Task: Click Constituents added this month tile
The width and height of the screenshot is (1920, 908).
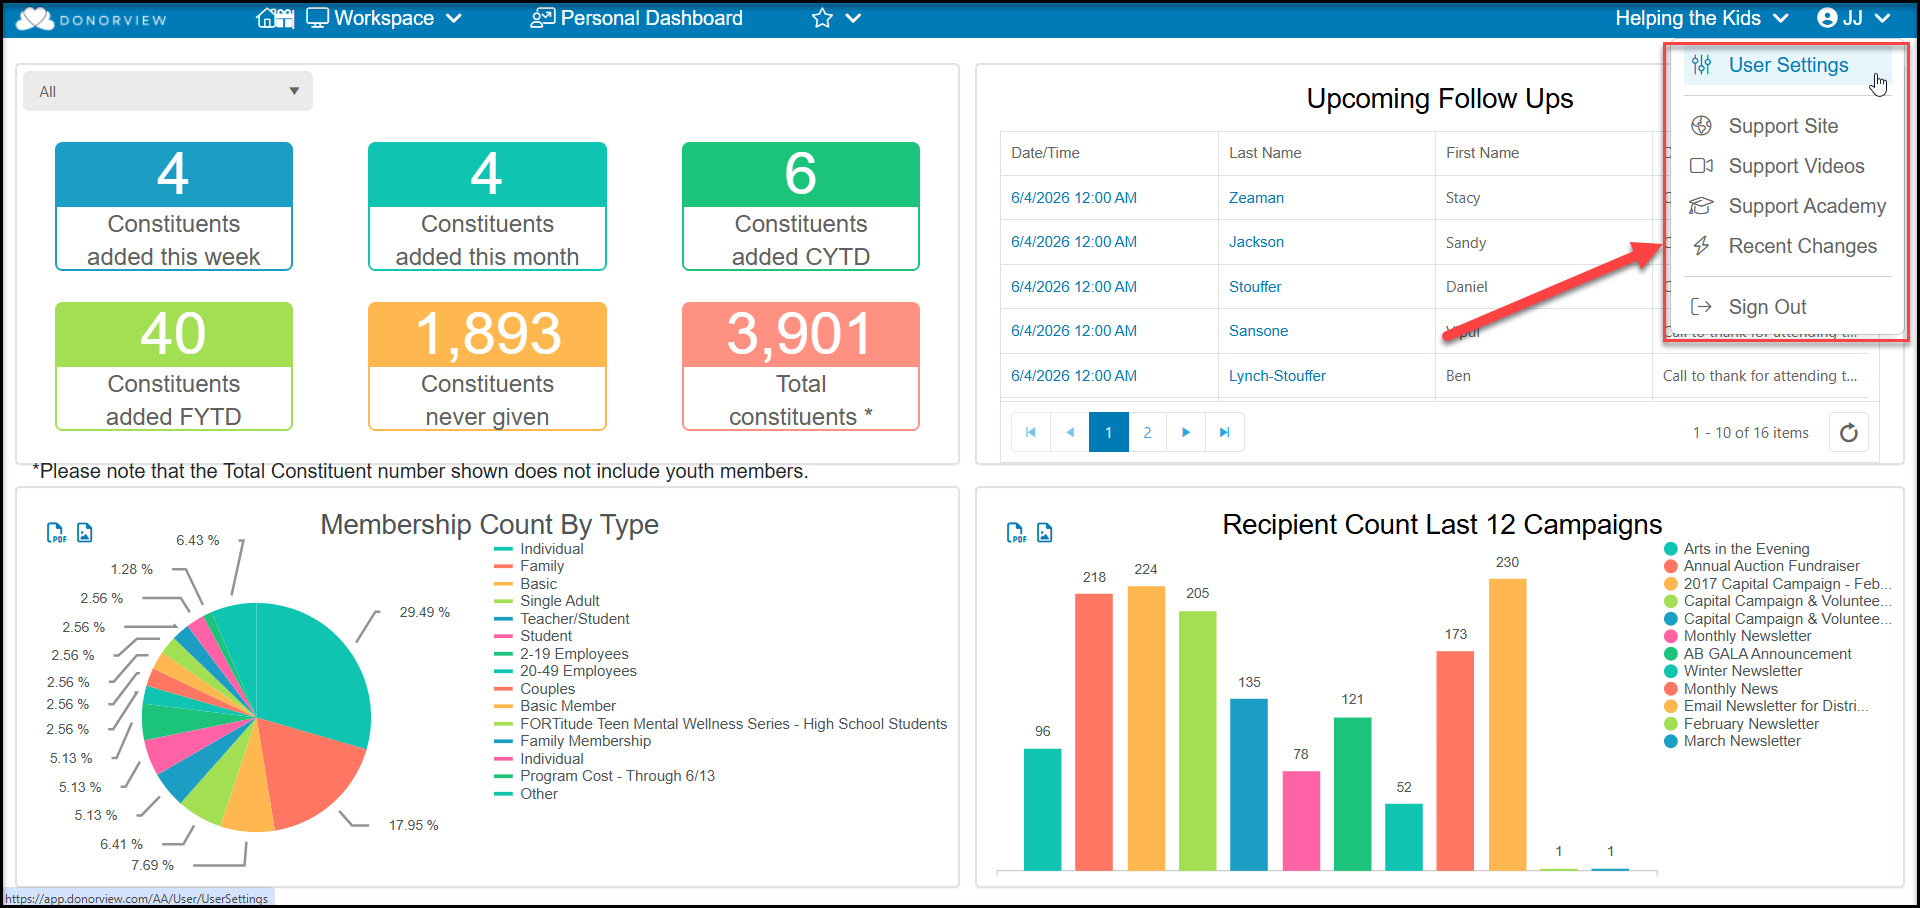Action: pyautogui.click(x=487, y=206)
